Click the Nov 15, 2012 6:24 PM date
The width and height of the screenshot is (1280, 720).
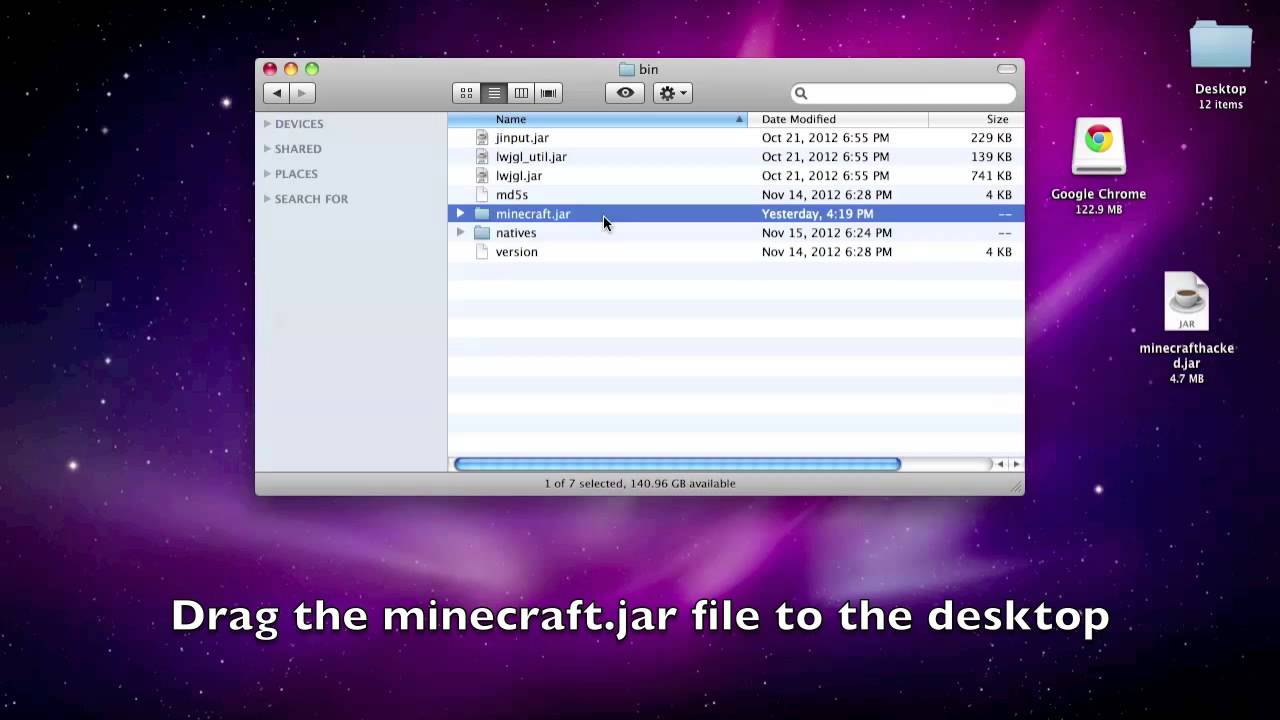(827, 233)
